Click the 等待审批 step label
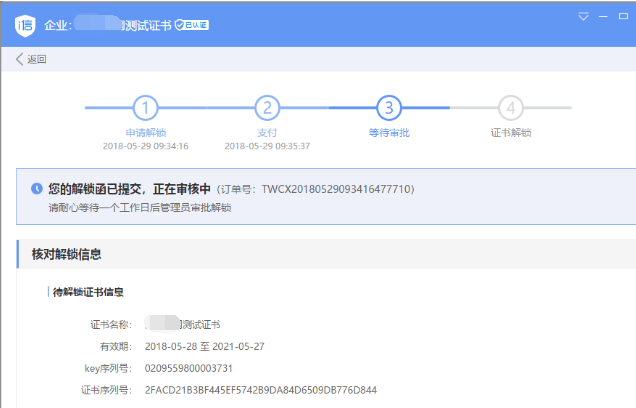The height and width of the screenshot is (408, 636). pos(389,132)
